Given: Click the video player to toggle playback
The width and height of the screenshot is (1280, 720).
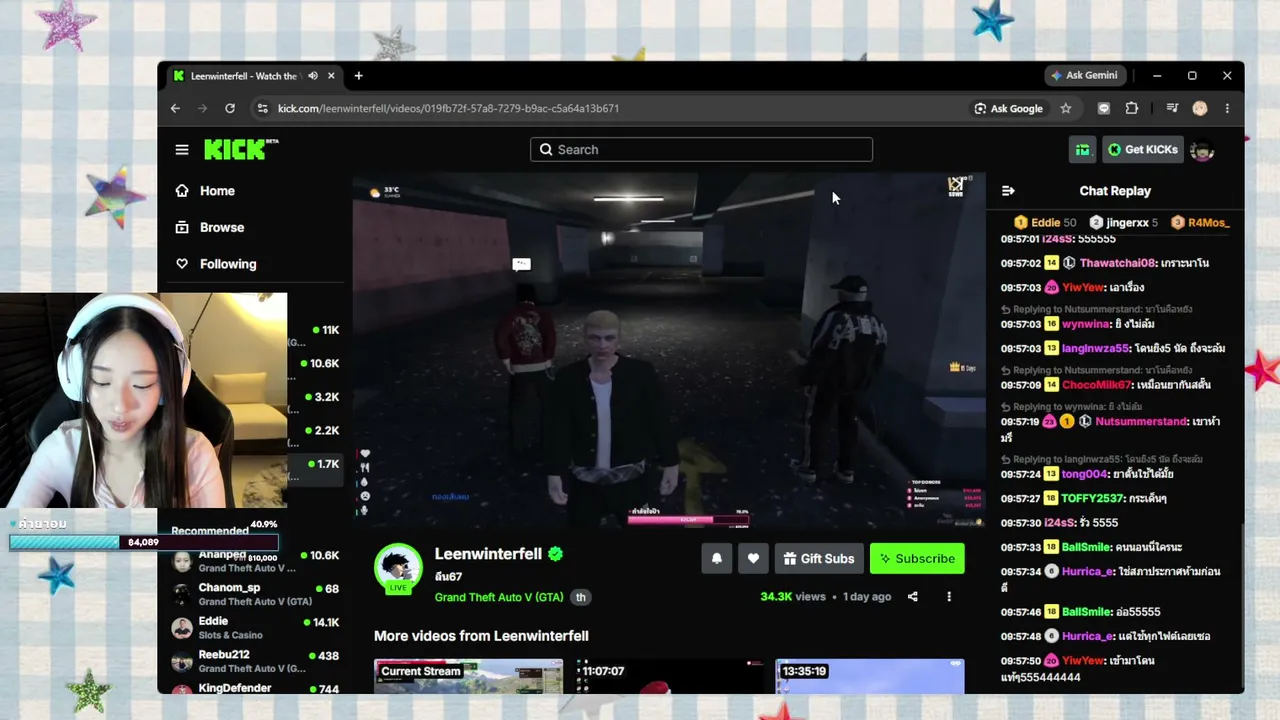Looking at the screenshot, I should pos(669,351).
